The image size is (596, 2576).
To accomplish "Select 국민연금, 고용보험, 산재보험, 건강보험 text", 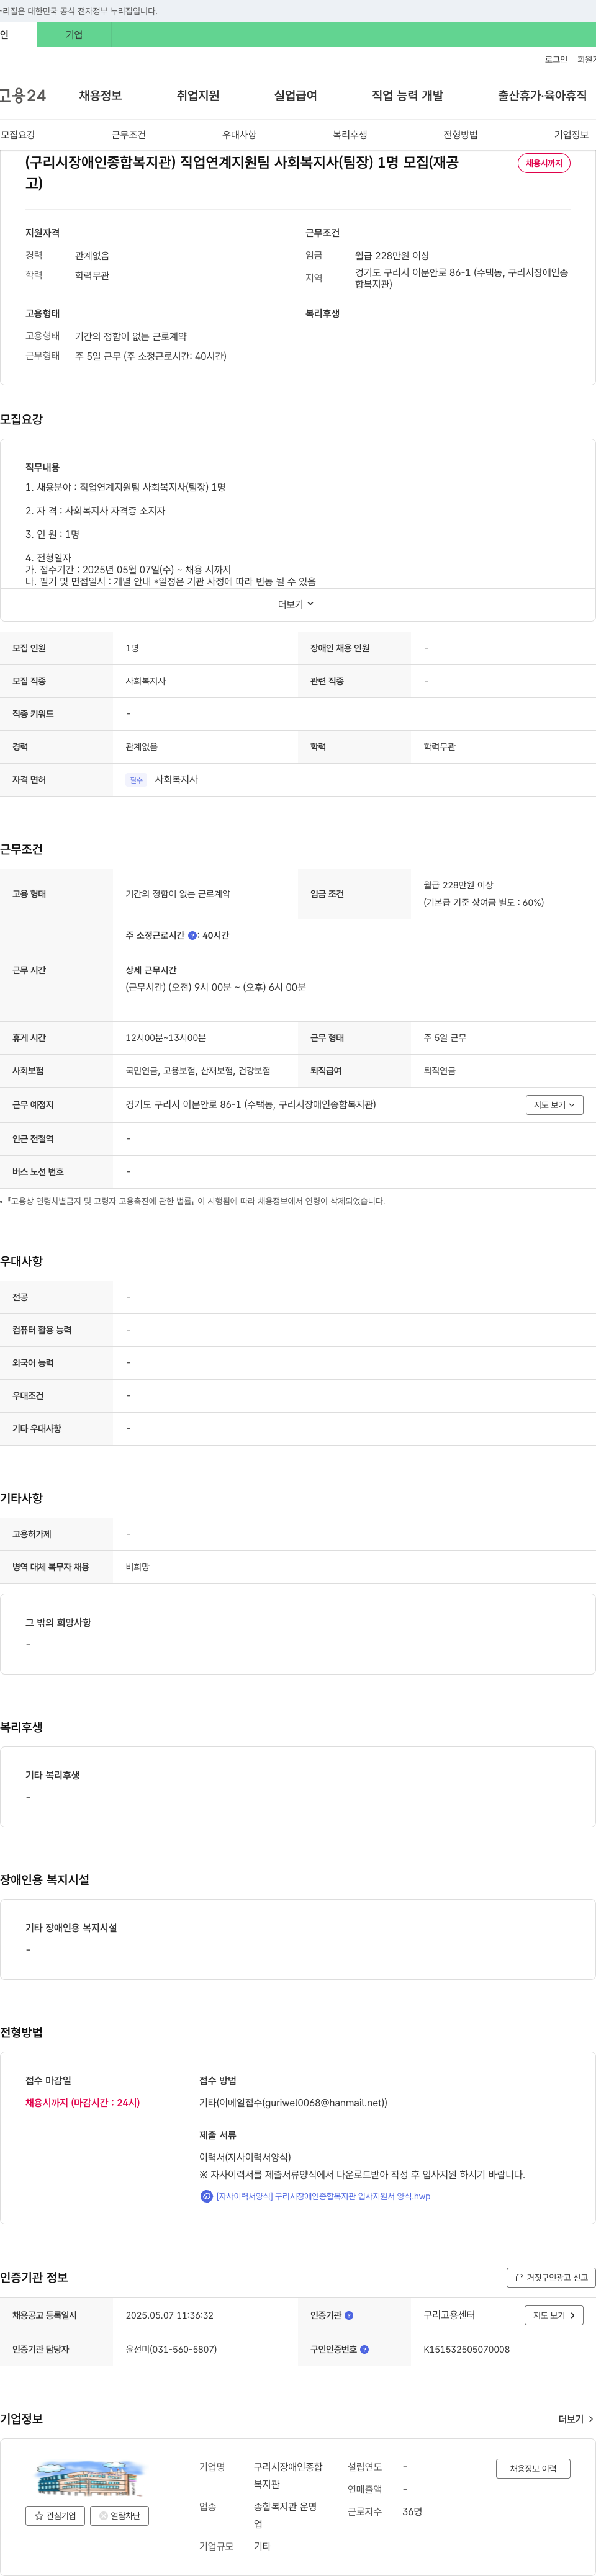I will (x=198, y=1071).
